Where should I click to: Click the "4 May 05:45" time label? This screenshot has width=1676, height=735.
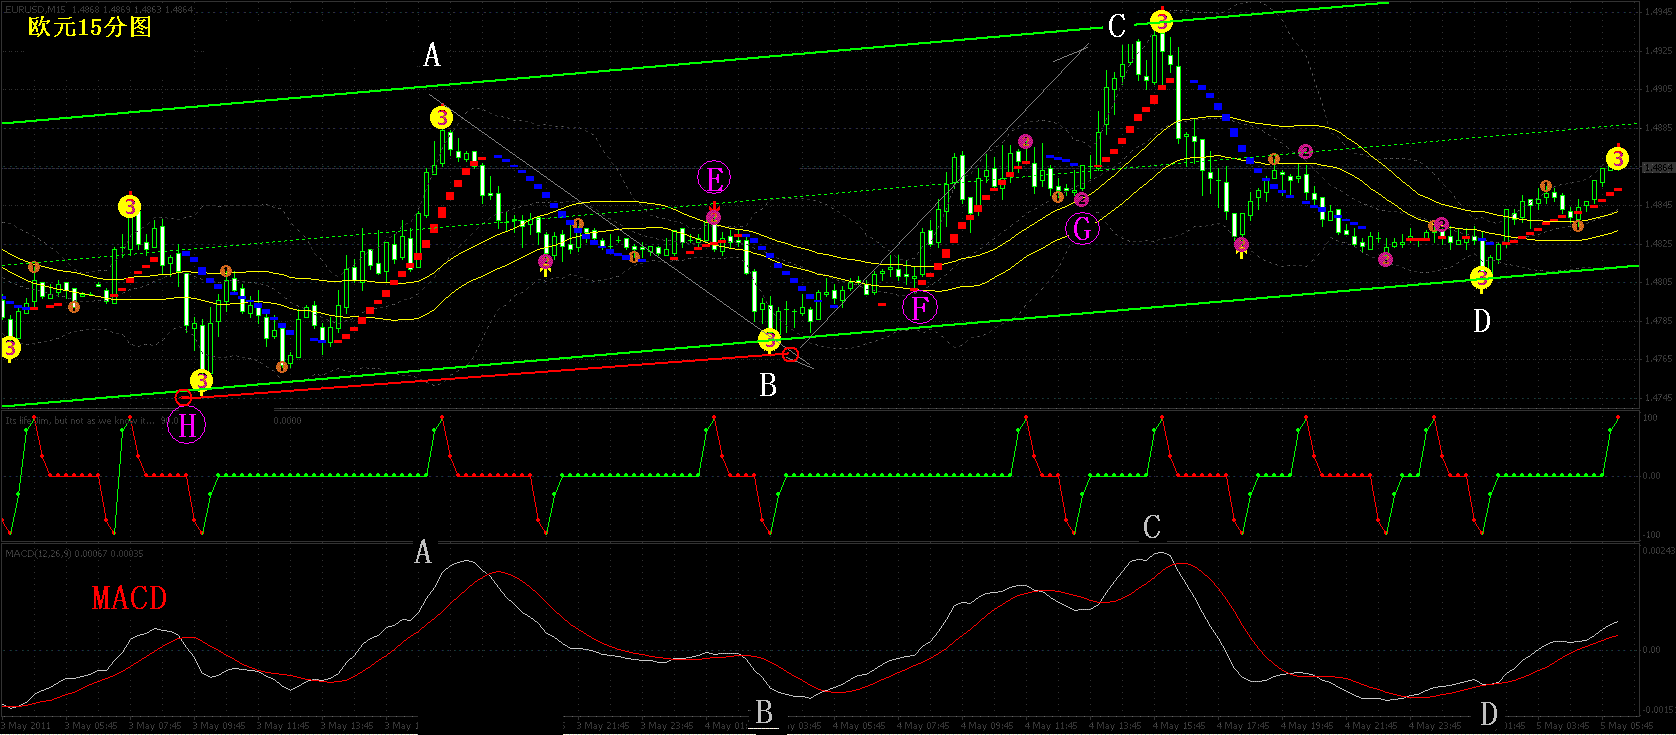[859, 726]
